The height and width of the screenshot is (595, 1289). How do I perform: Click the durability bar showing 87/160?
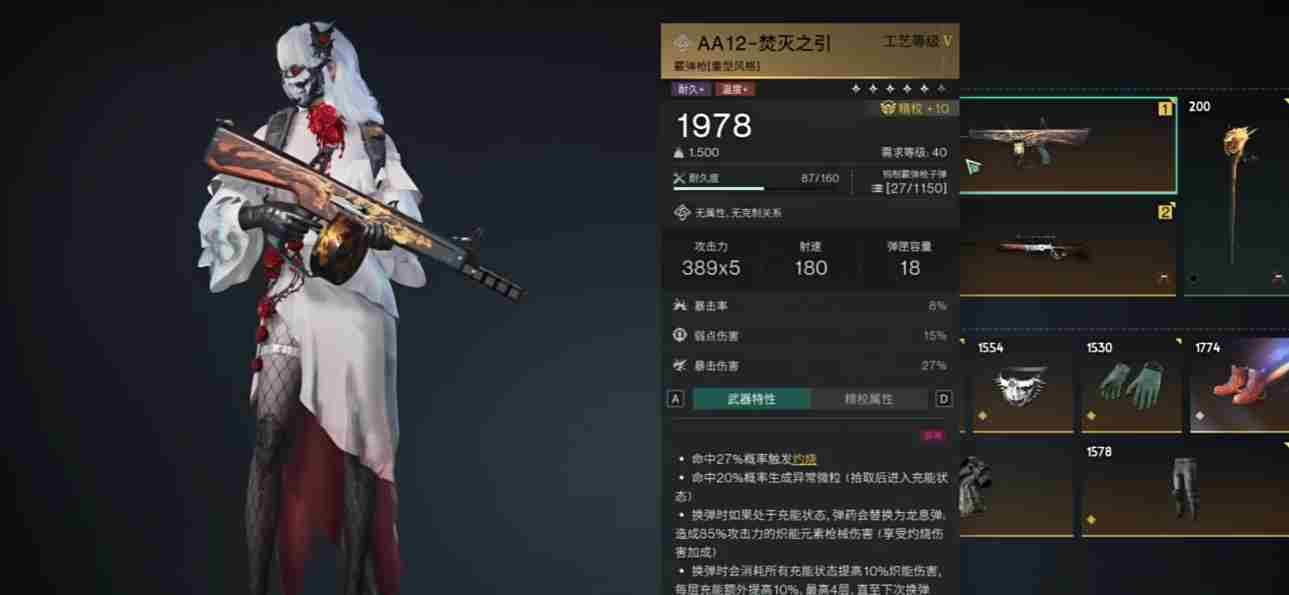(719, 187)
